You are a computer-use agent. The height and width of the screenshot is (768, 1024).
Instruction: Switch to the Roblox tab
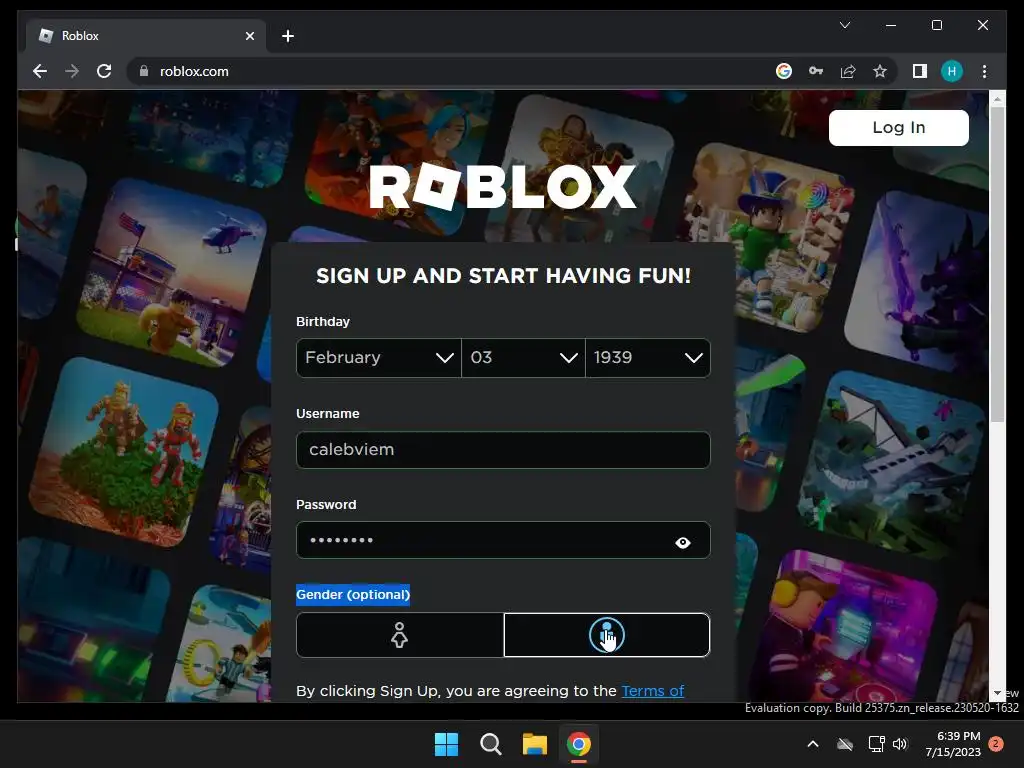[x=146, y=36]
